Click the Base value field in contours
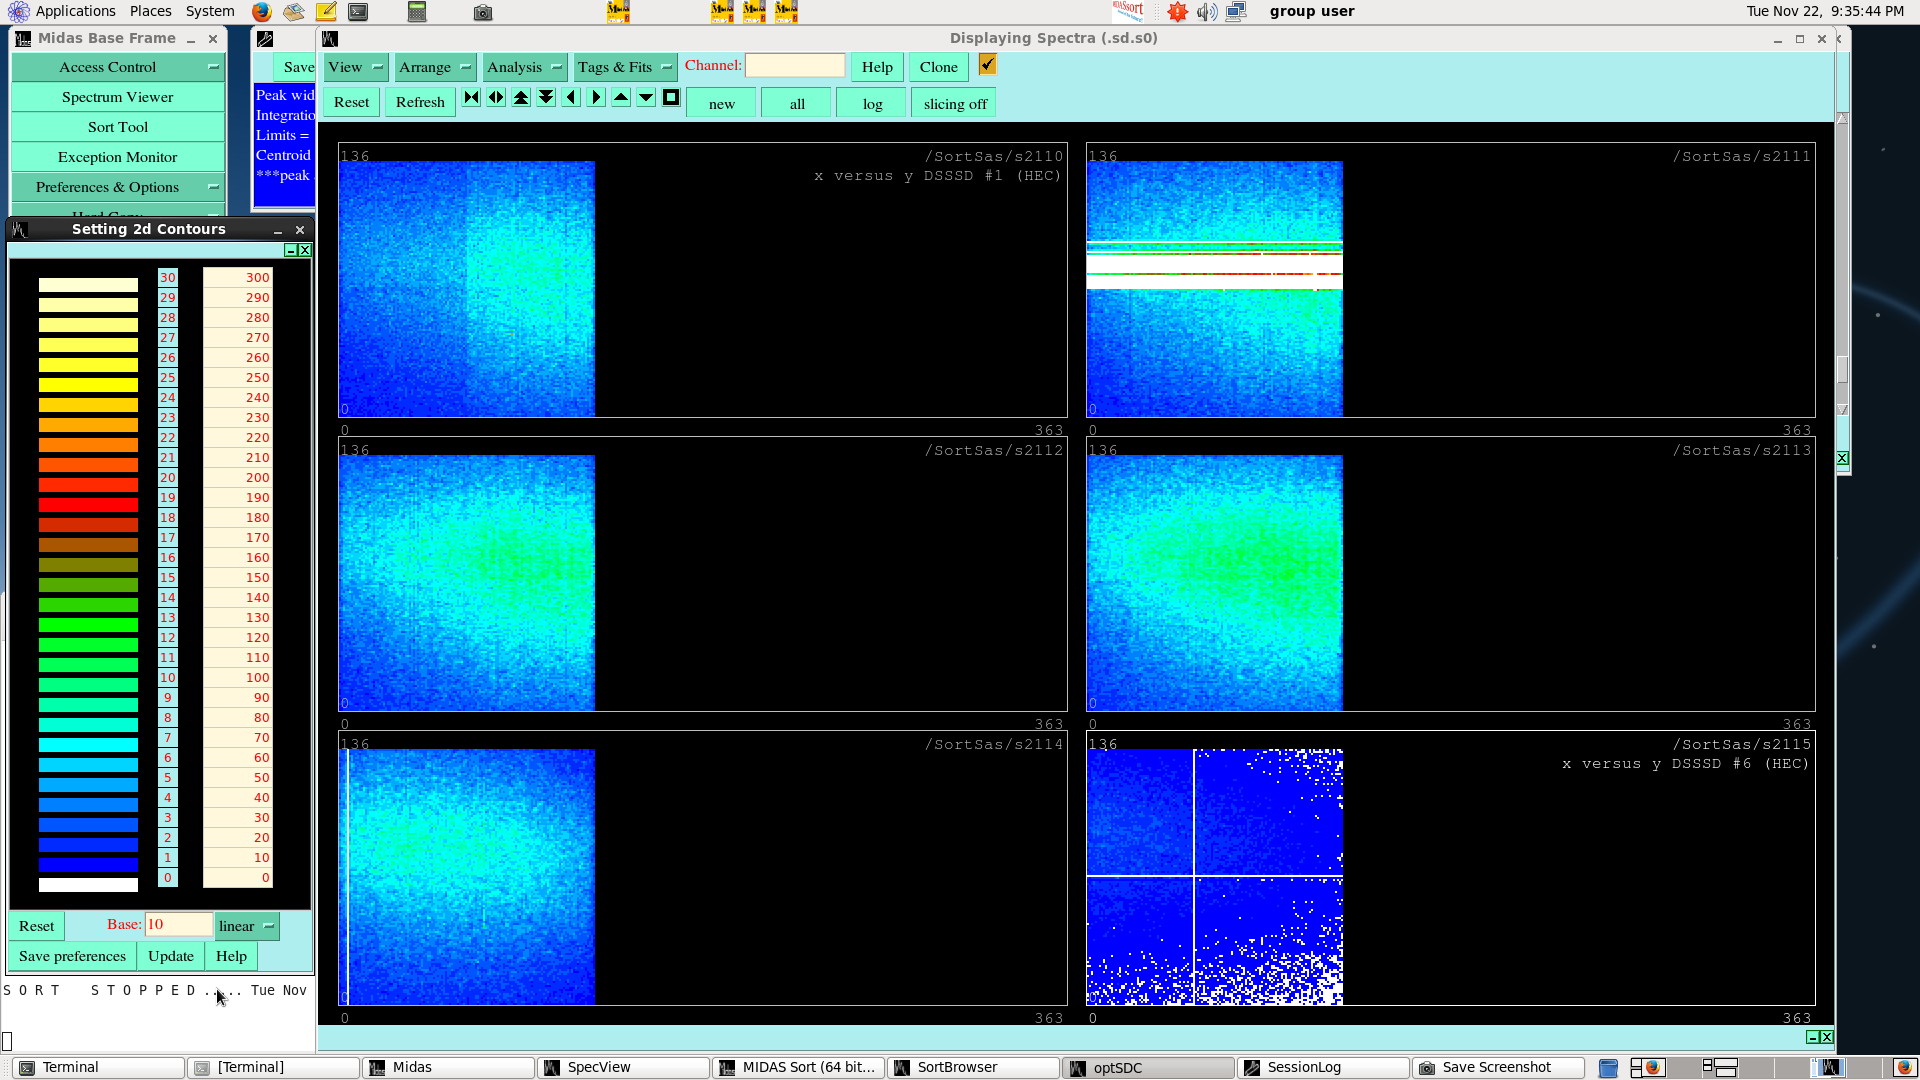1920x1080 pixels. pyautogui.click(x=178, y=924)
